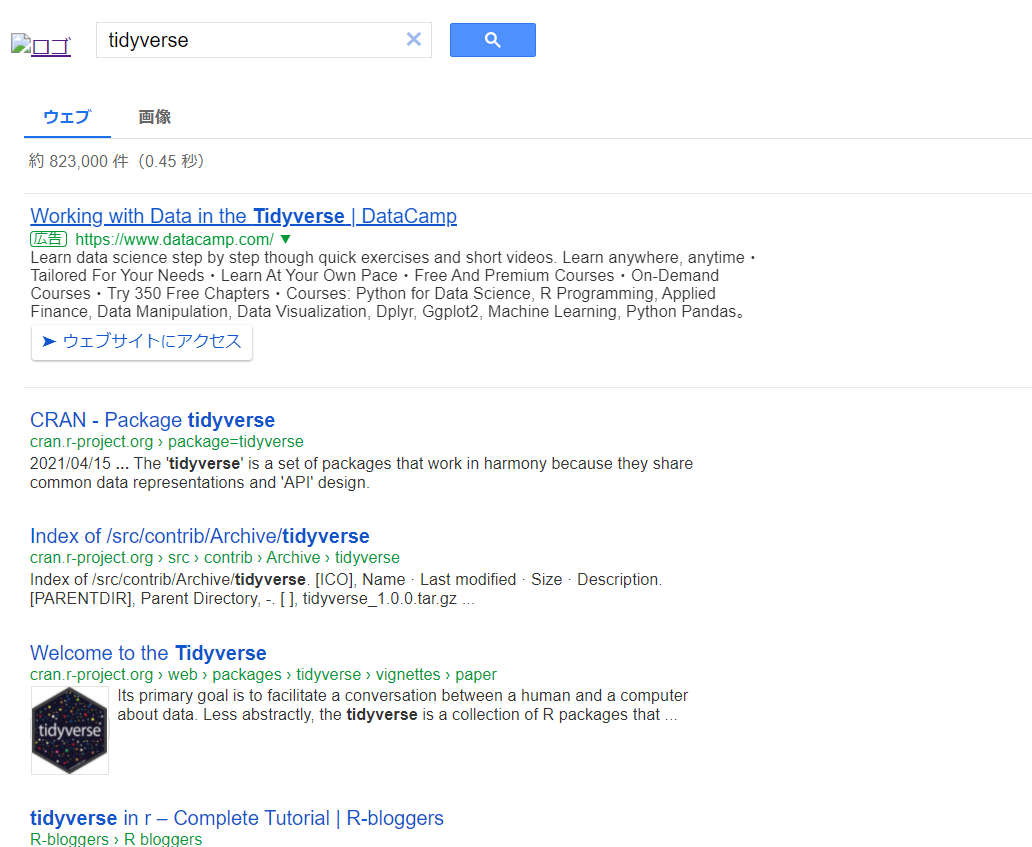Click the R-bloggers › R bloggers URL
1032x847 pixels.
(116, 839)
